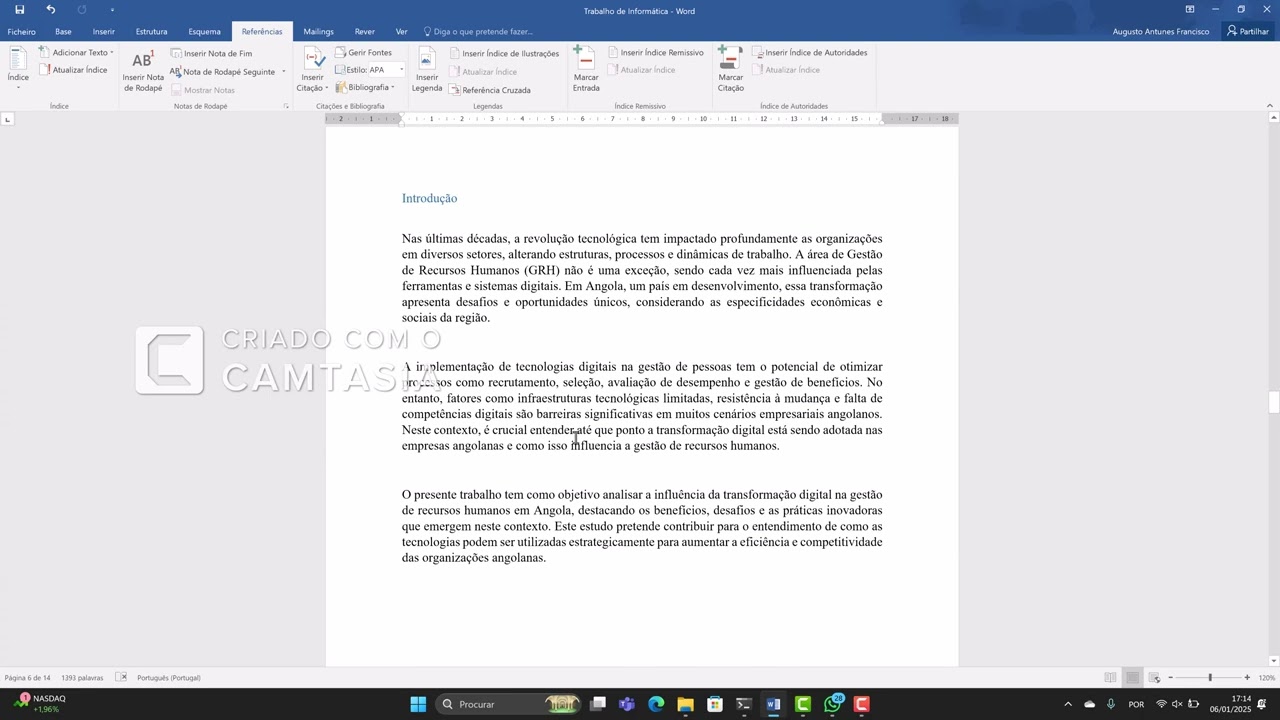
Task: Click Inserir Índice de Autoridades
Action: pos(809,52)
